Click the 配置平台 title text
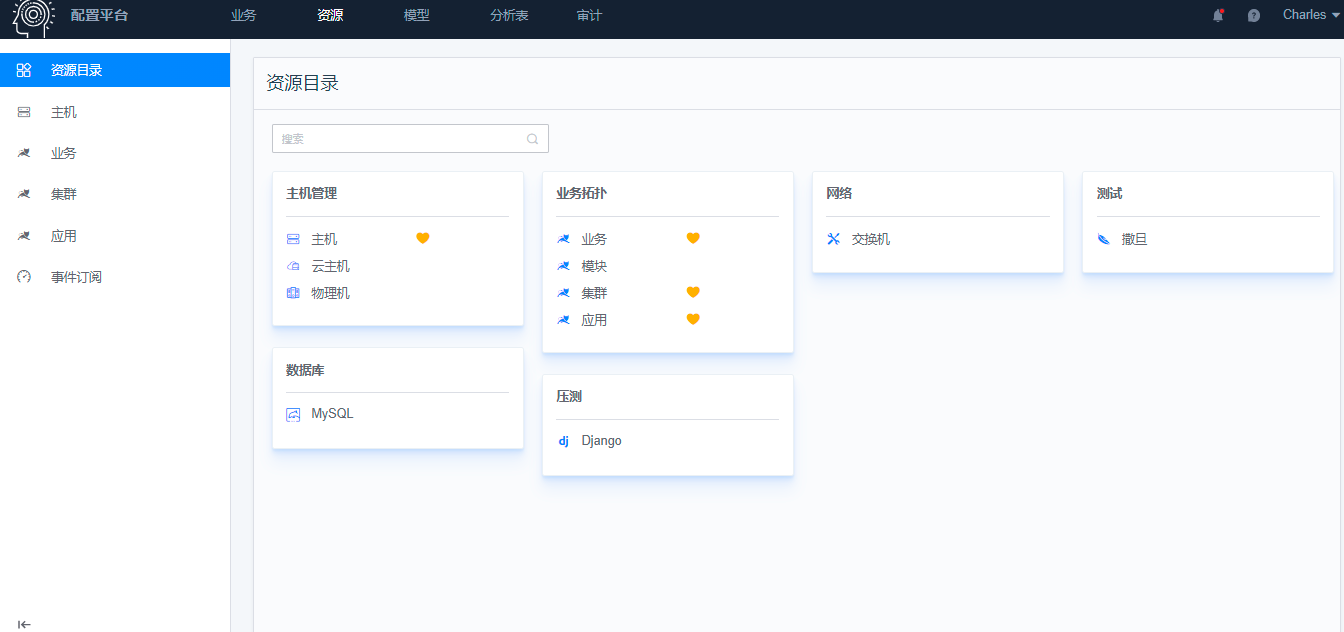 pos(100,16)
